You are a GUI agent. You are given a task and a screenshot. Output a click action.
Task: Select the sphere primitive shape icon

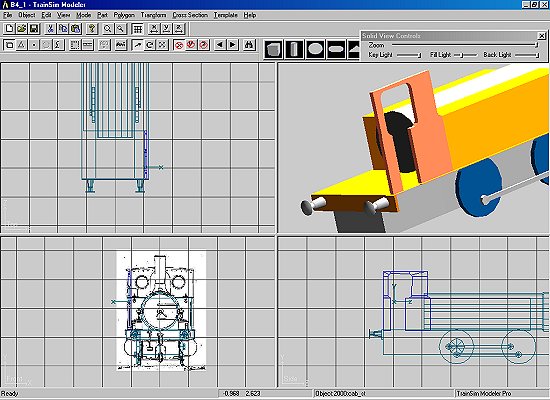[315, 49]
